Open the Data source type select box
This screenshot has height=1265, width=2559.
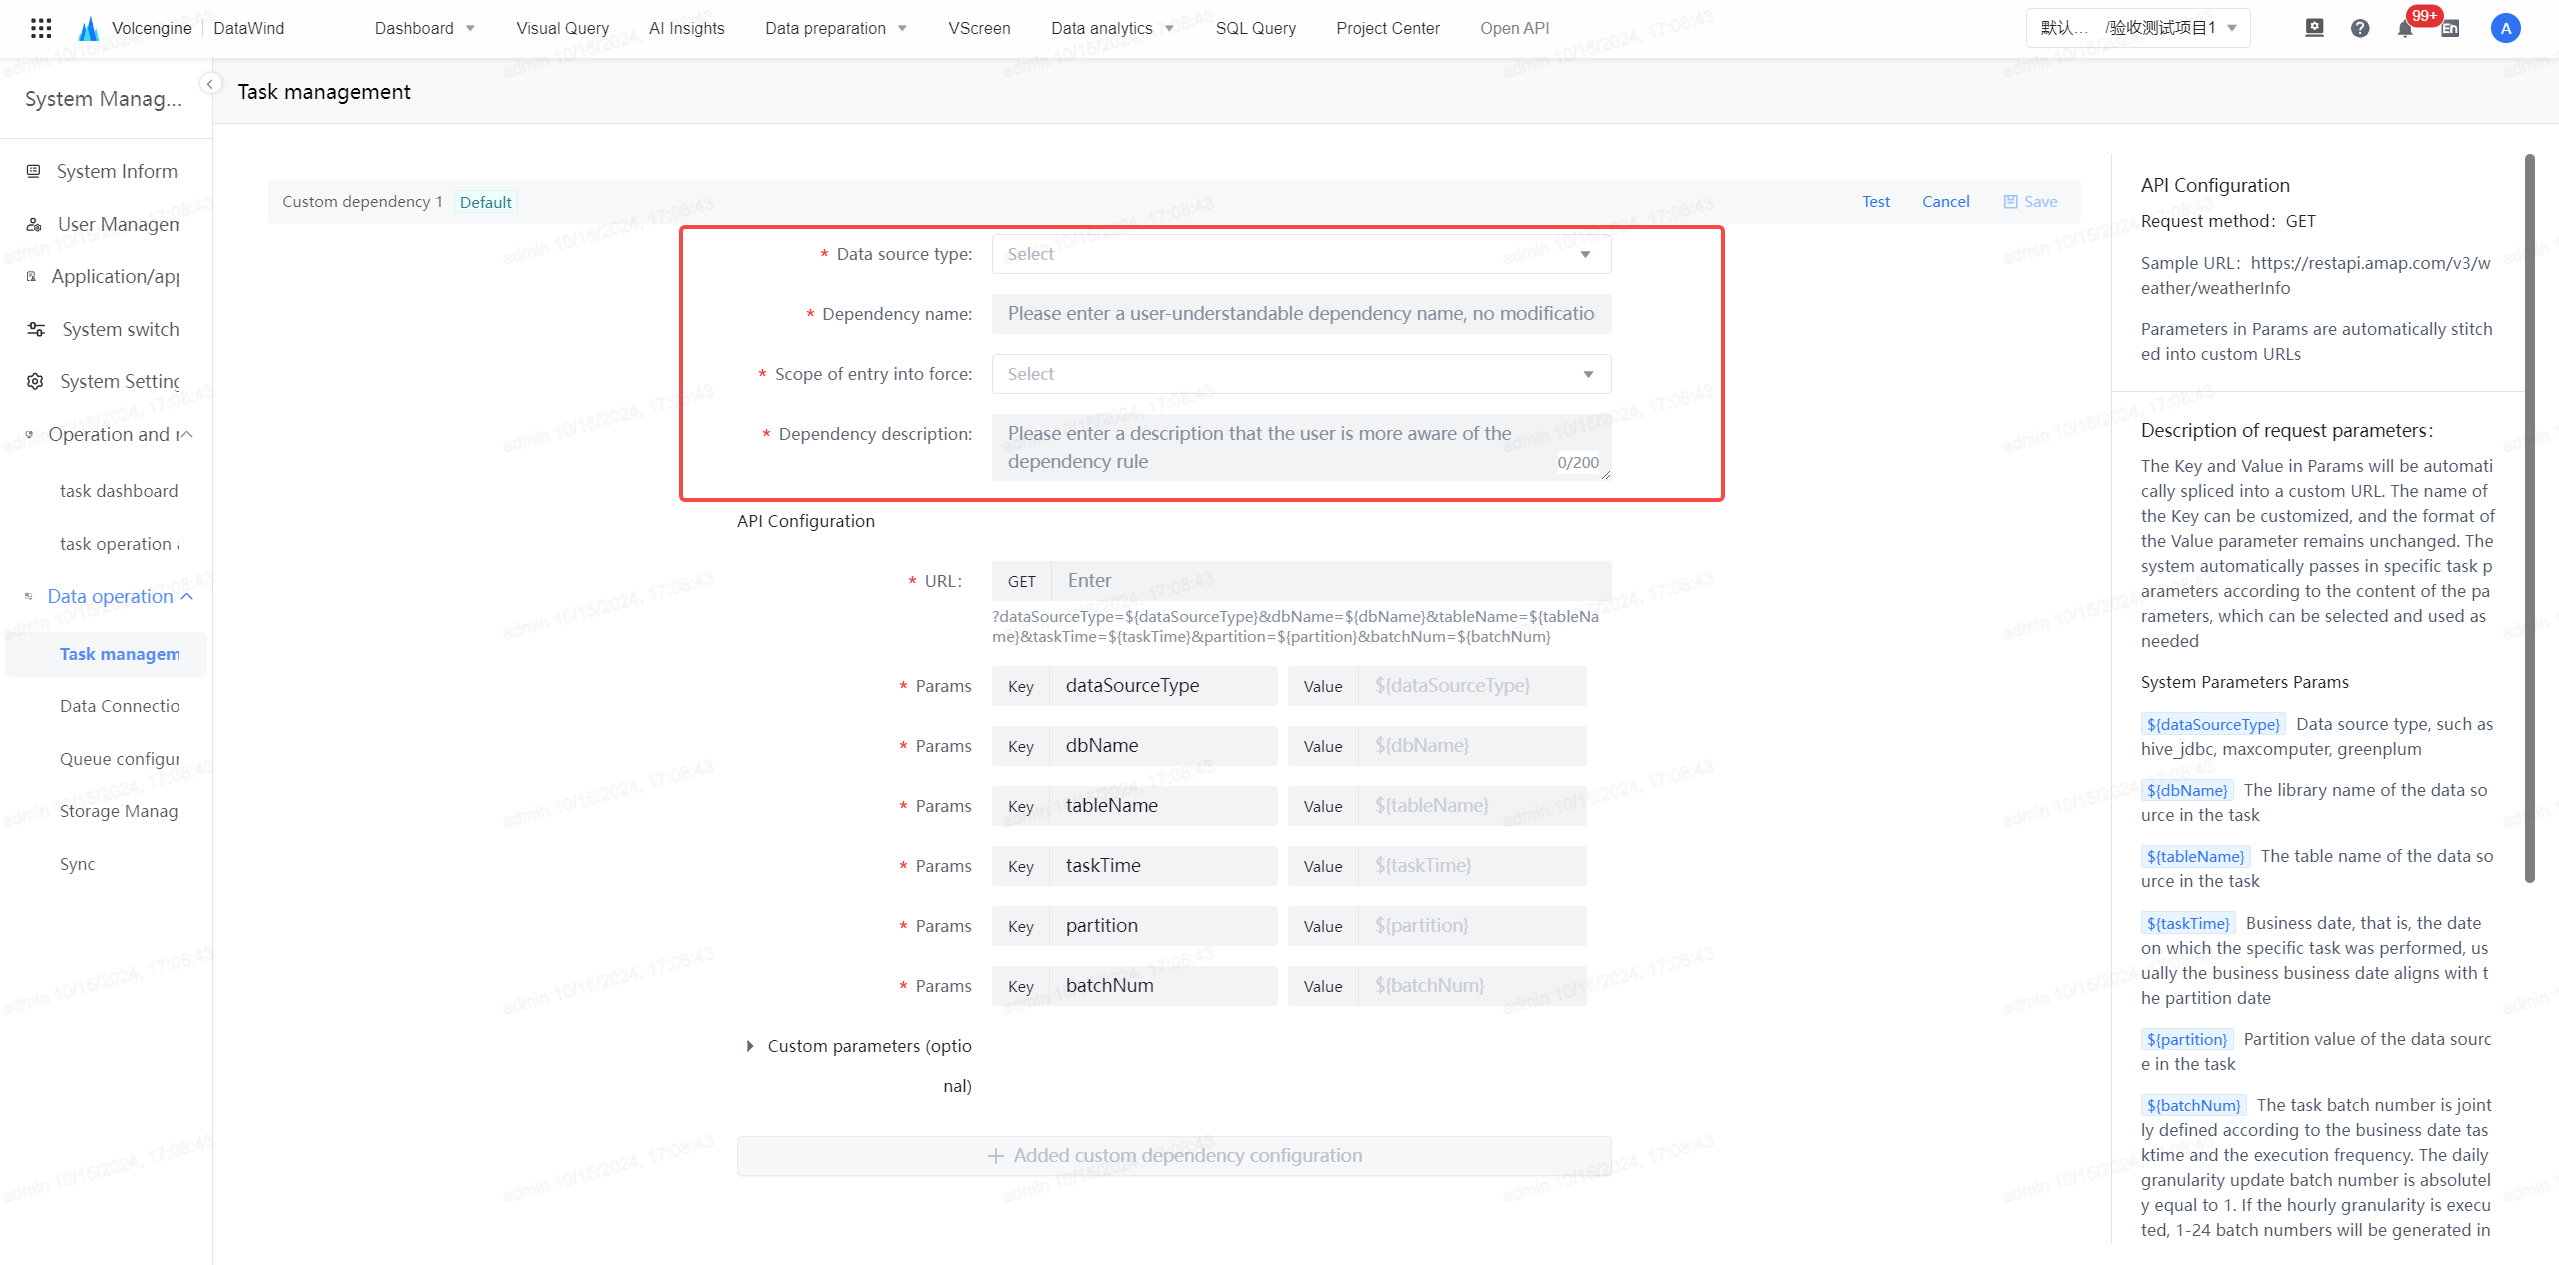coord(1301,254)
